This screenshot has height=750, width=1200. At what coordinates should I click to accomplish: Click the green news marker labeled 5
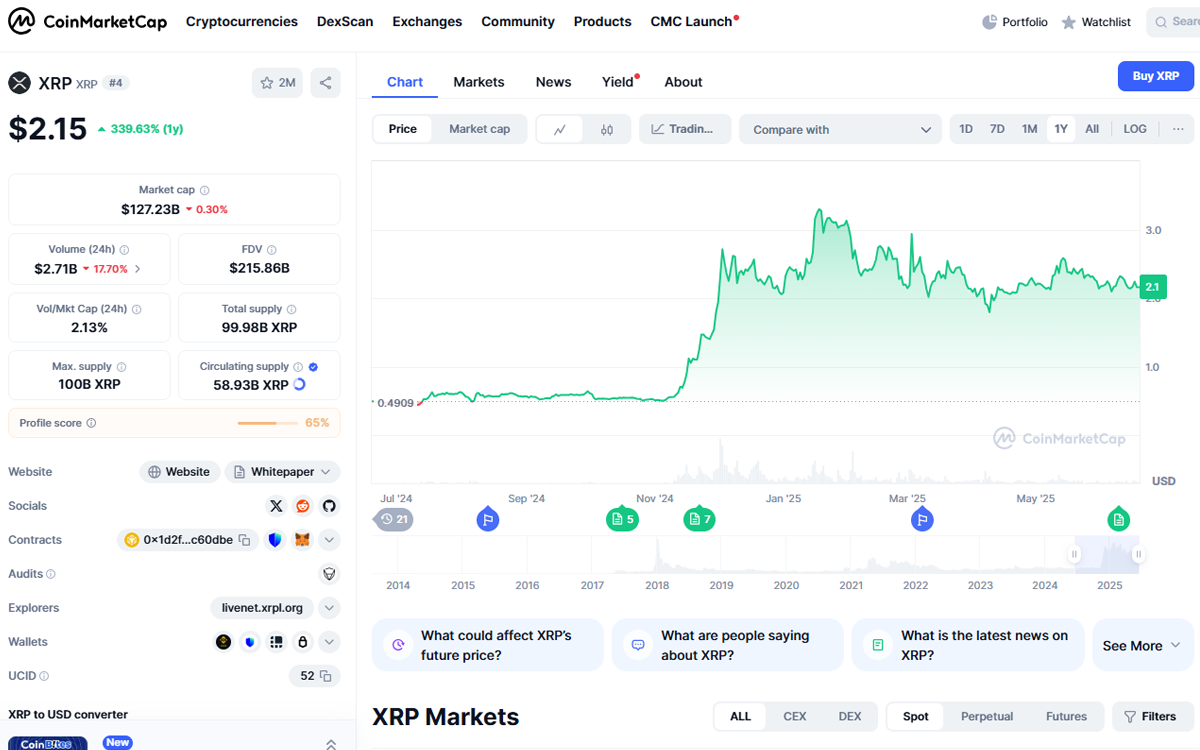tap(622, 519)
